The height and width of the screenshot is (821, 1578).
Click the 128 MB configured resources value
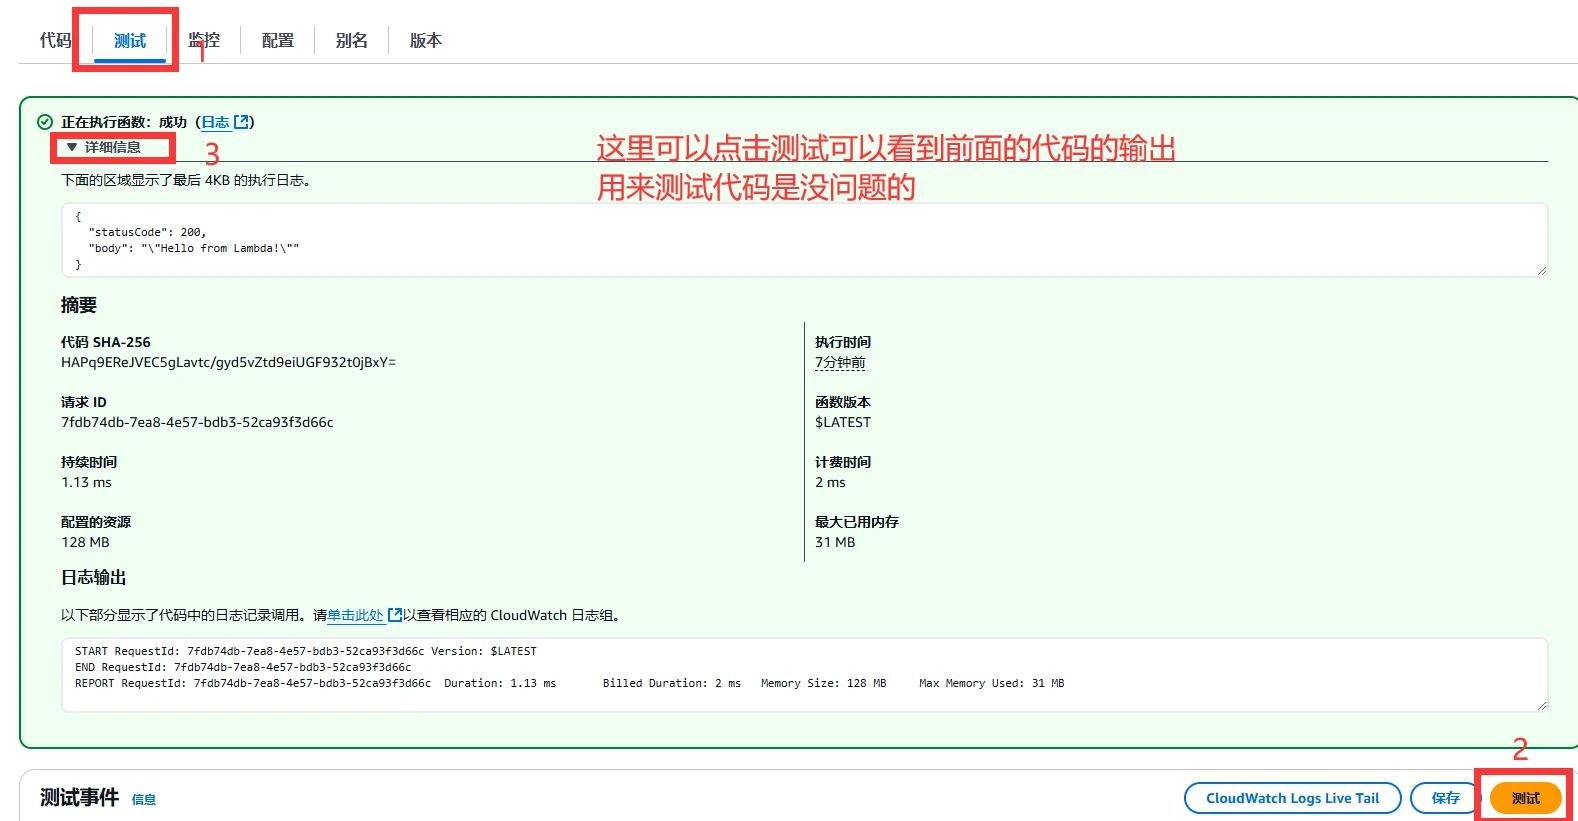85,542
